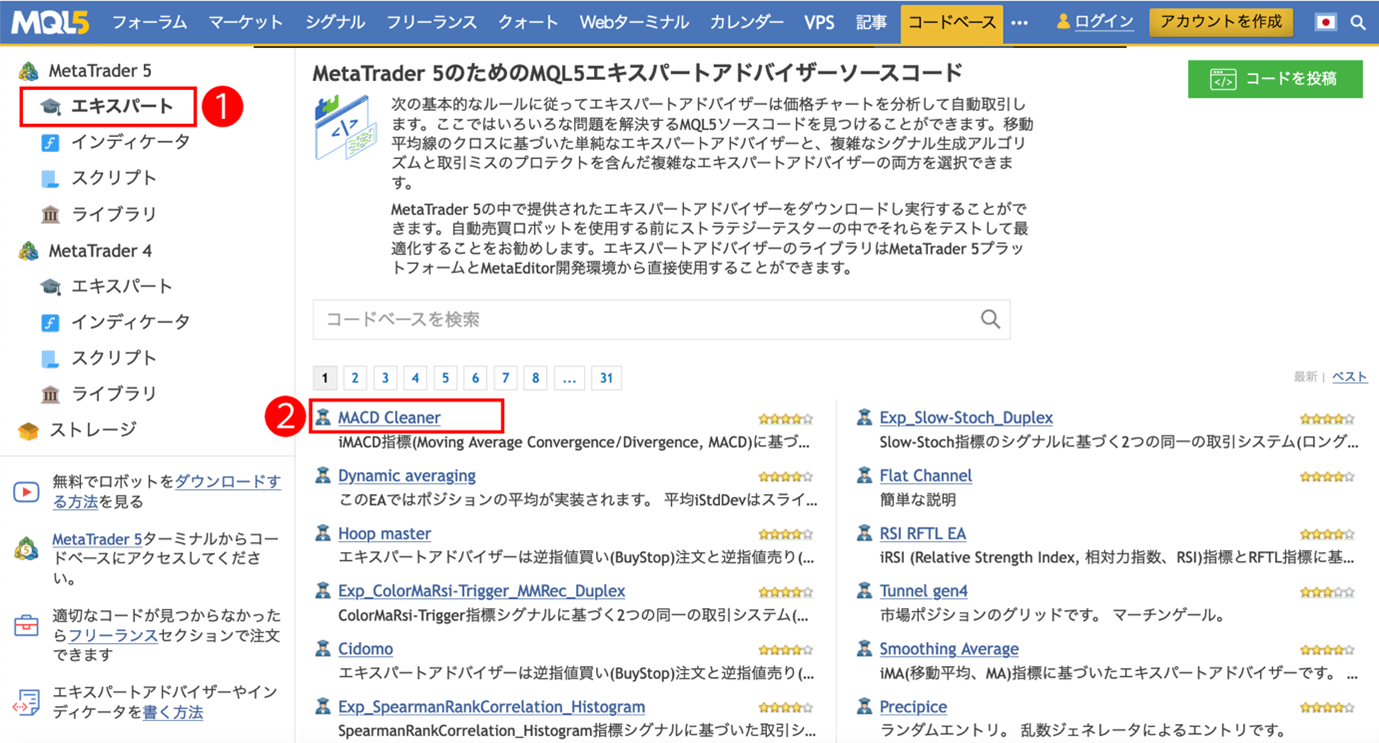Viewport: 1379px width, 743px height.
Task: Go to page 8 of results
Action: 536,378
